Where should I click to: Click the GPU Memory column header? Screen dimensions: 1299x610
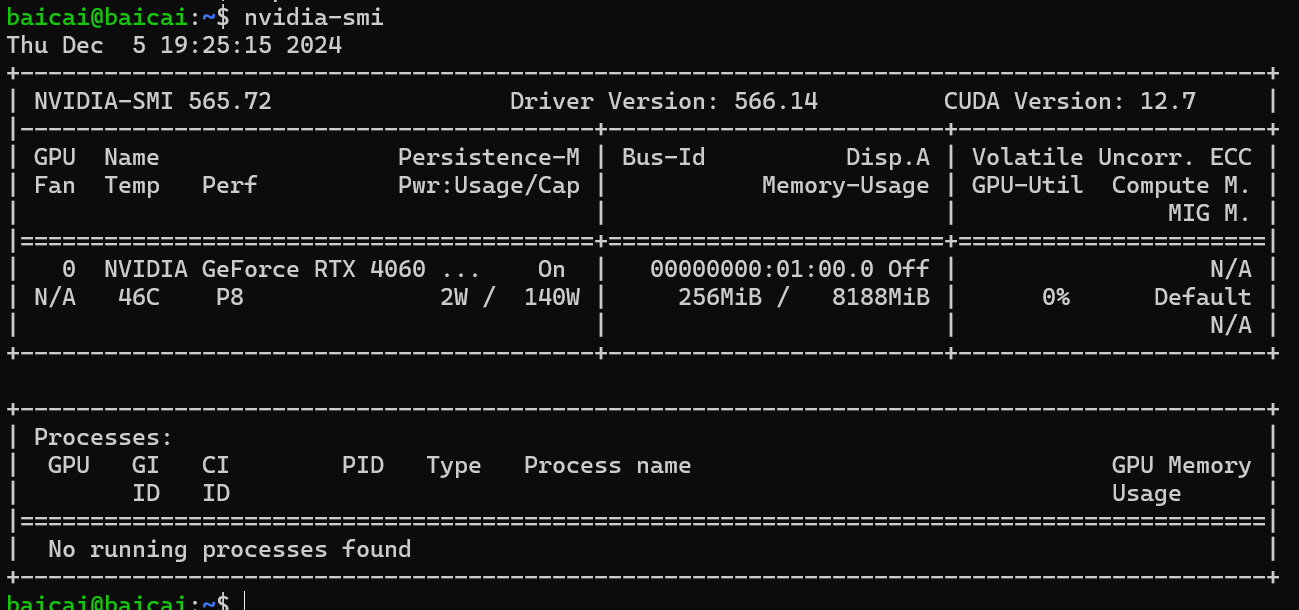(1182, 465)
